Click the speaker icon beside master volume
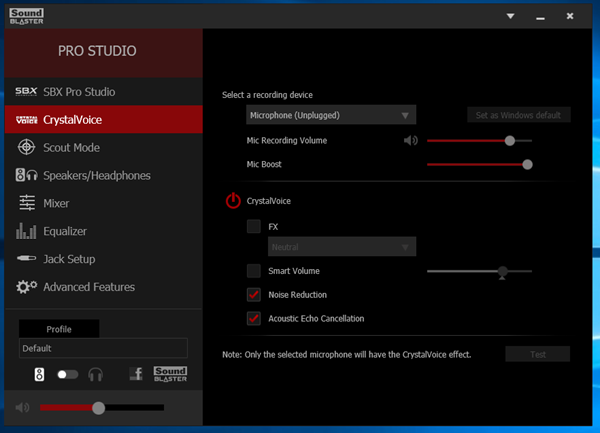Screen dimensions: 600x433 pos(23,408)
